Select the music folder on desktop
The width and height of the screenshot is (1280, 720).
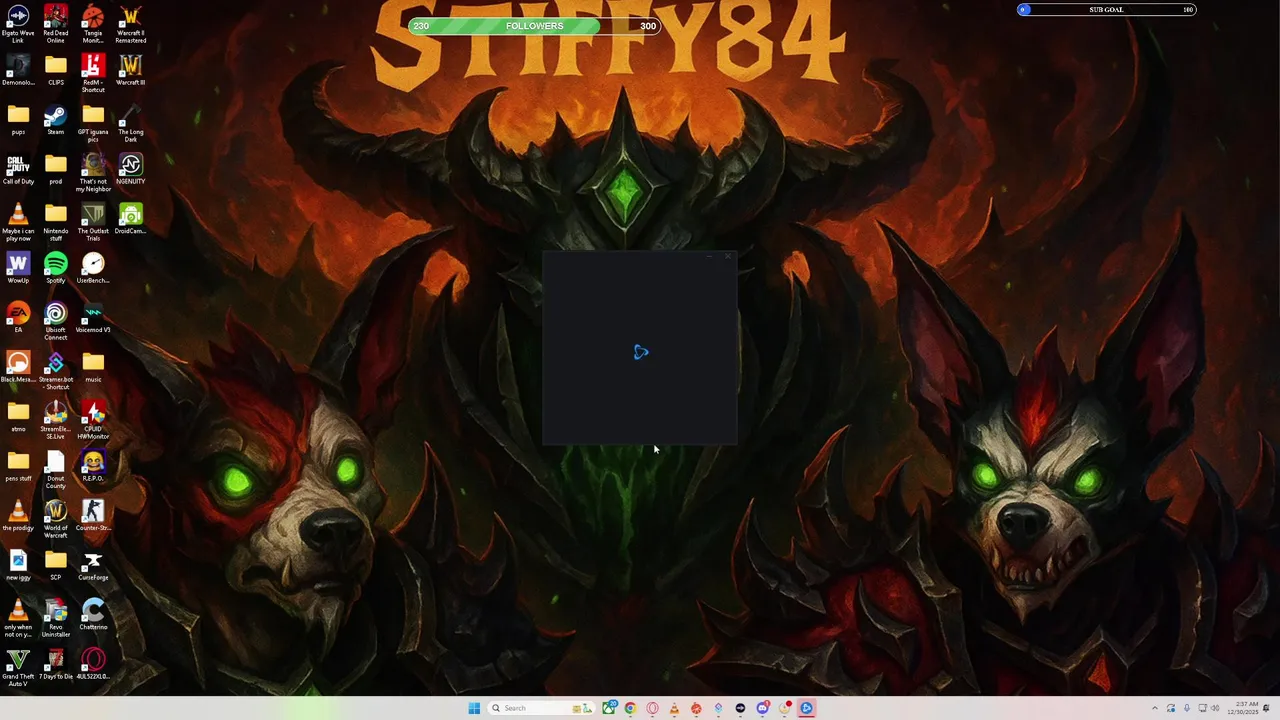click(93, 366)
